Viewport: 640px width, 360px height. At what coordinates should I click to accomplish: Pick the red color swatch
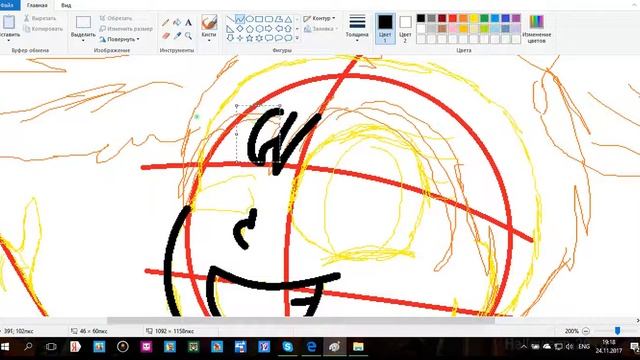point(453,18)
